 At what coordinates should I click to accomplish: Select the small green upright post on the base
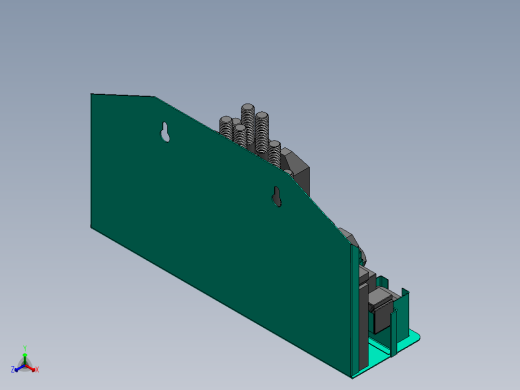[x=394, y=332]
